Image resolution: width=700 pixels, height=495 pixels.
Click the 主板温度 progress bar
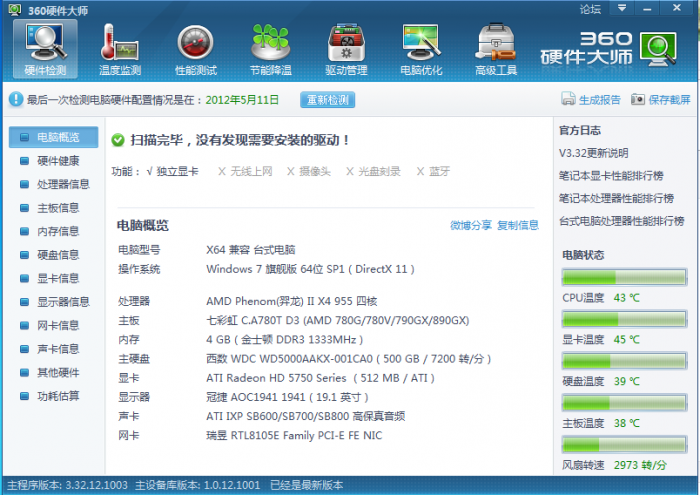(624, 403)
